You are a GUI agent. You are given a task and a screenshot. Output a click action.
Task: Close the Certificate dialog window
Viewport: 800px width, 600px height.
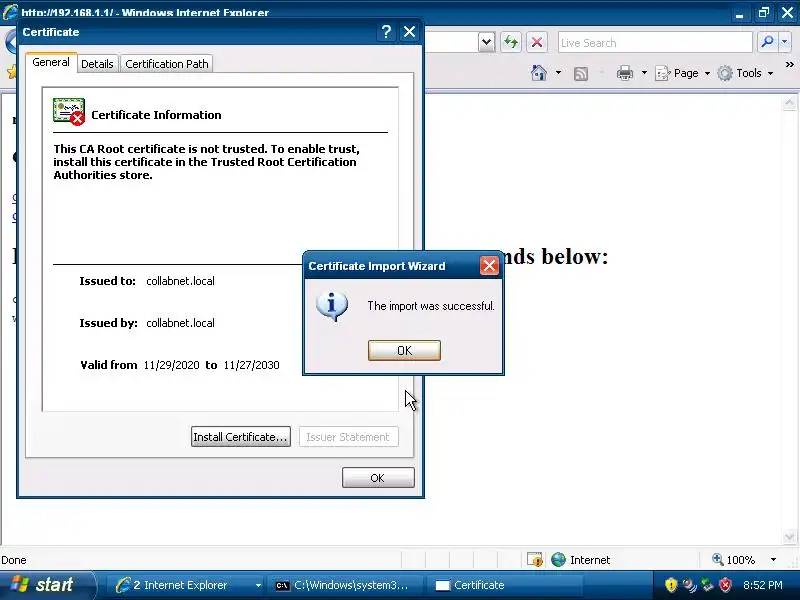tap(409, 32)
